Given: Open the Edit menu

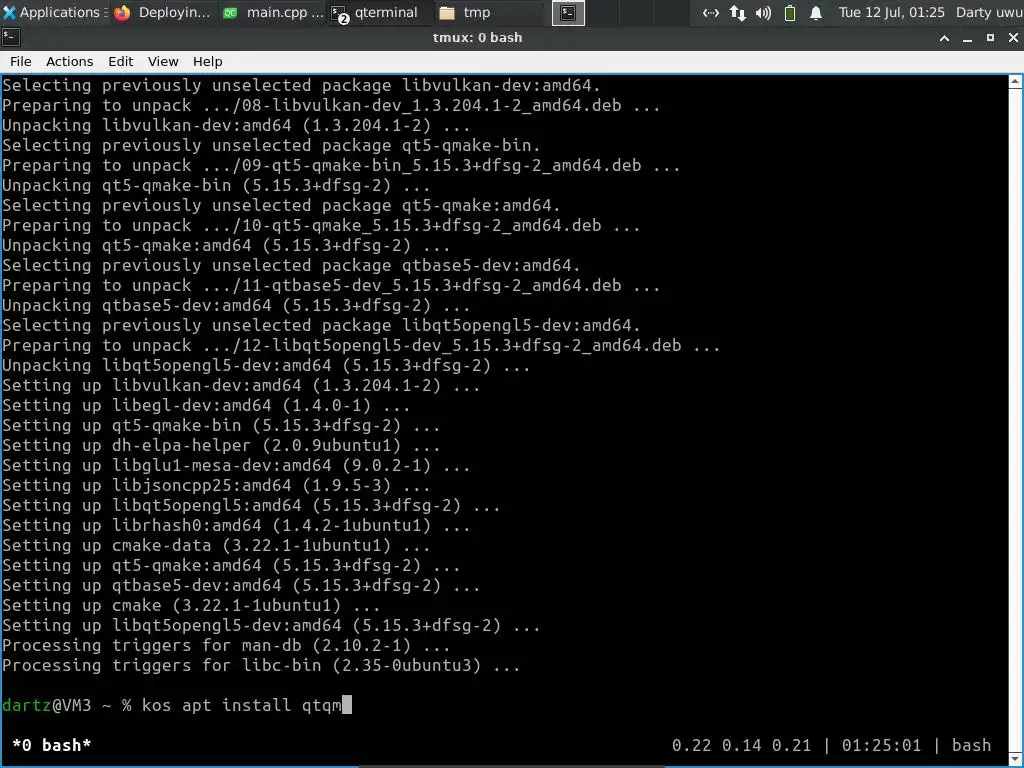Looking at the screenshot, I should (121, 61).
